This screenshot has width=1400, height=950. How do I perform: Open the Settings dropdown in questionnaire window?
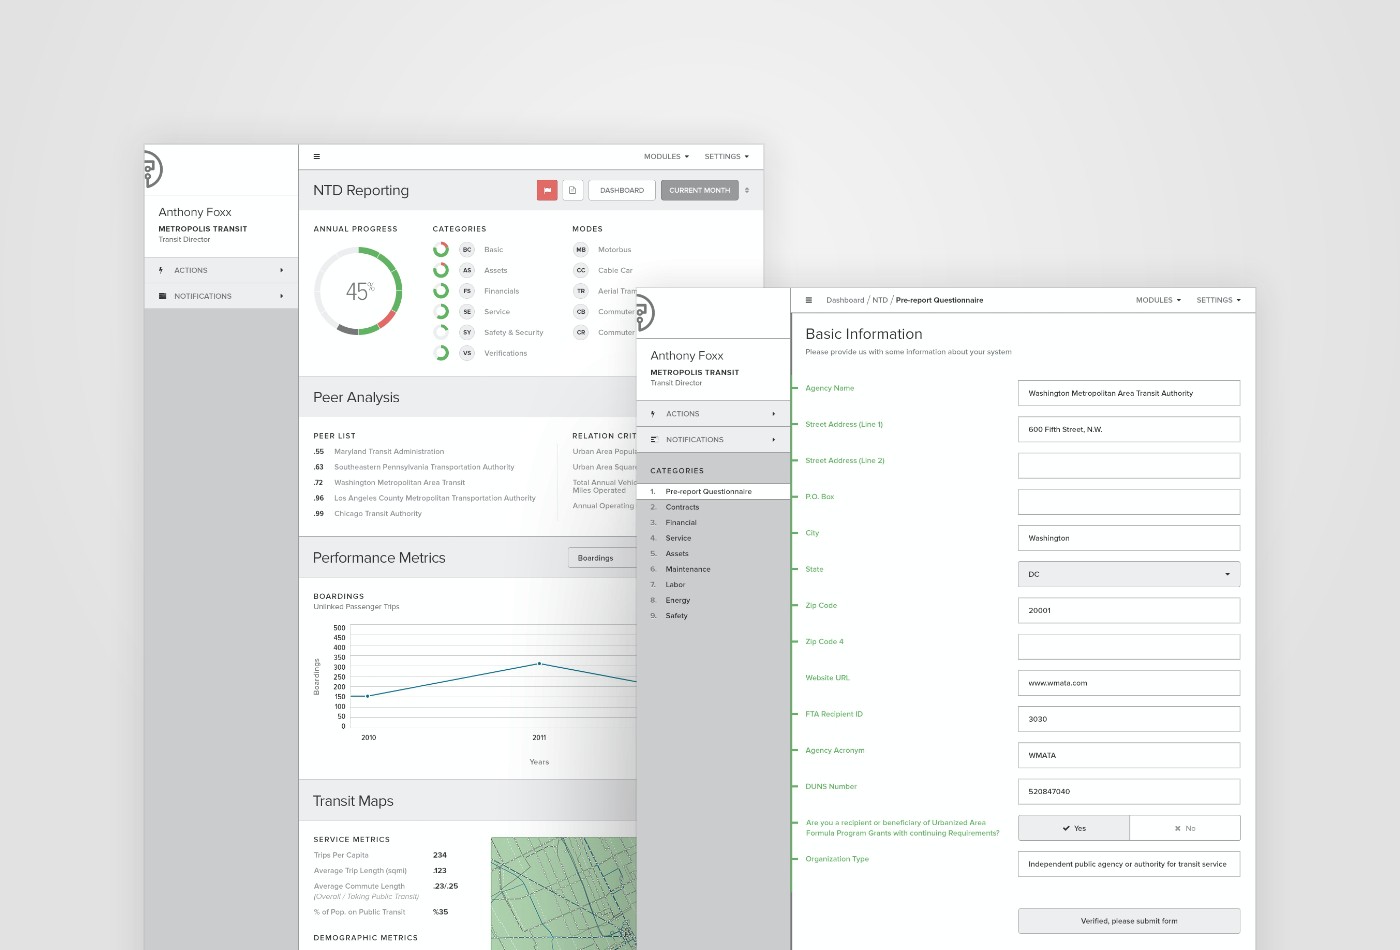tap(1218, 300)
